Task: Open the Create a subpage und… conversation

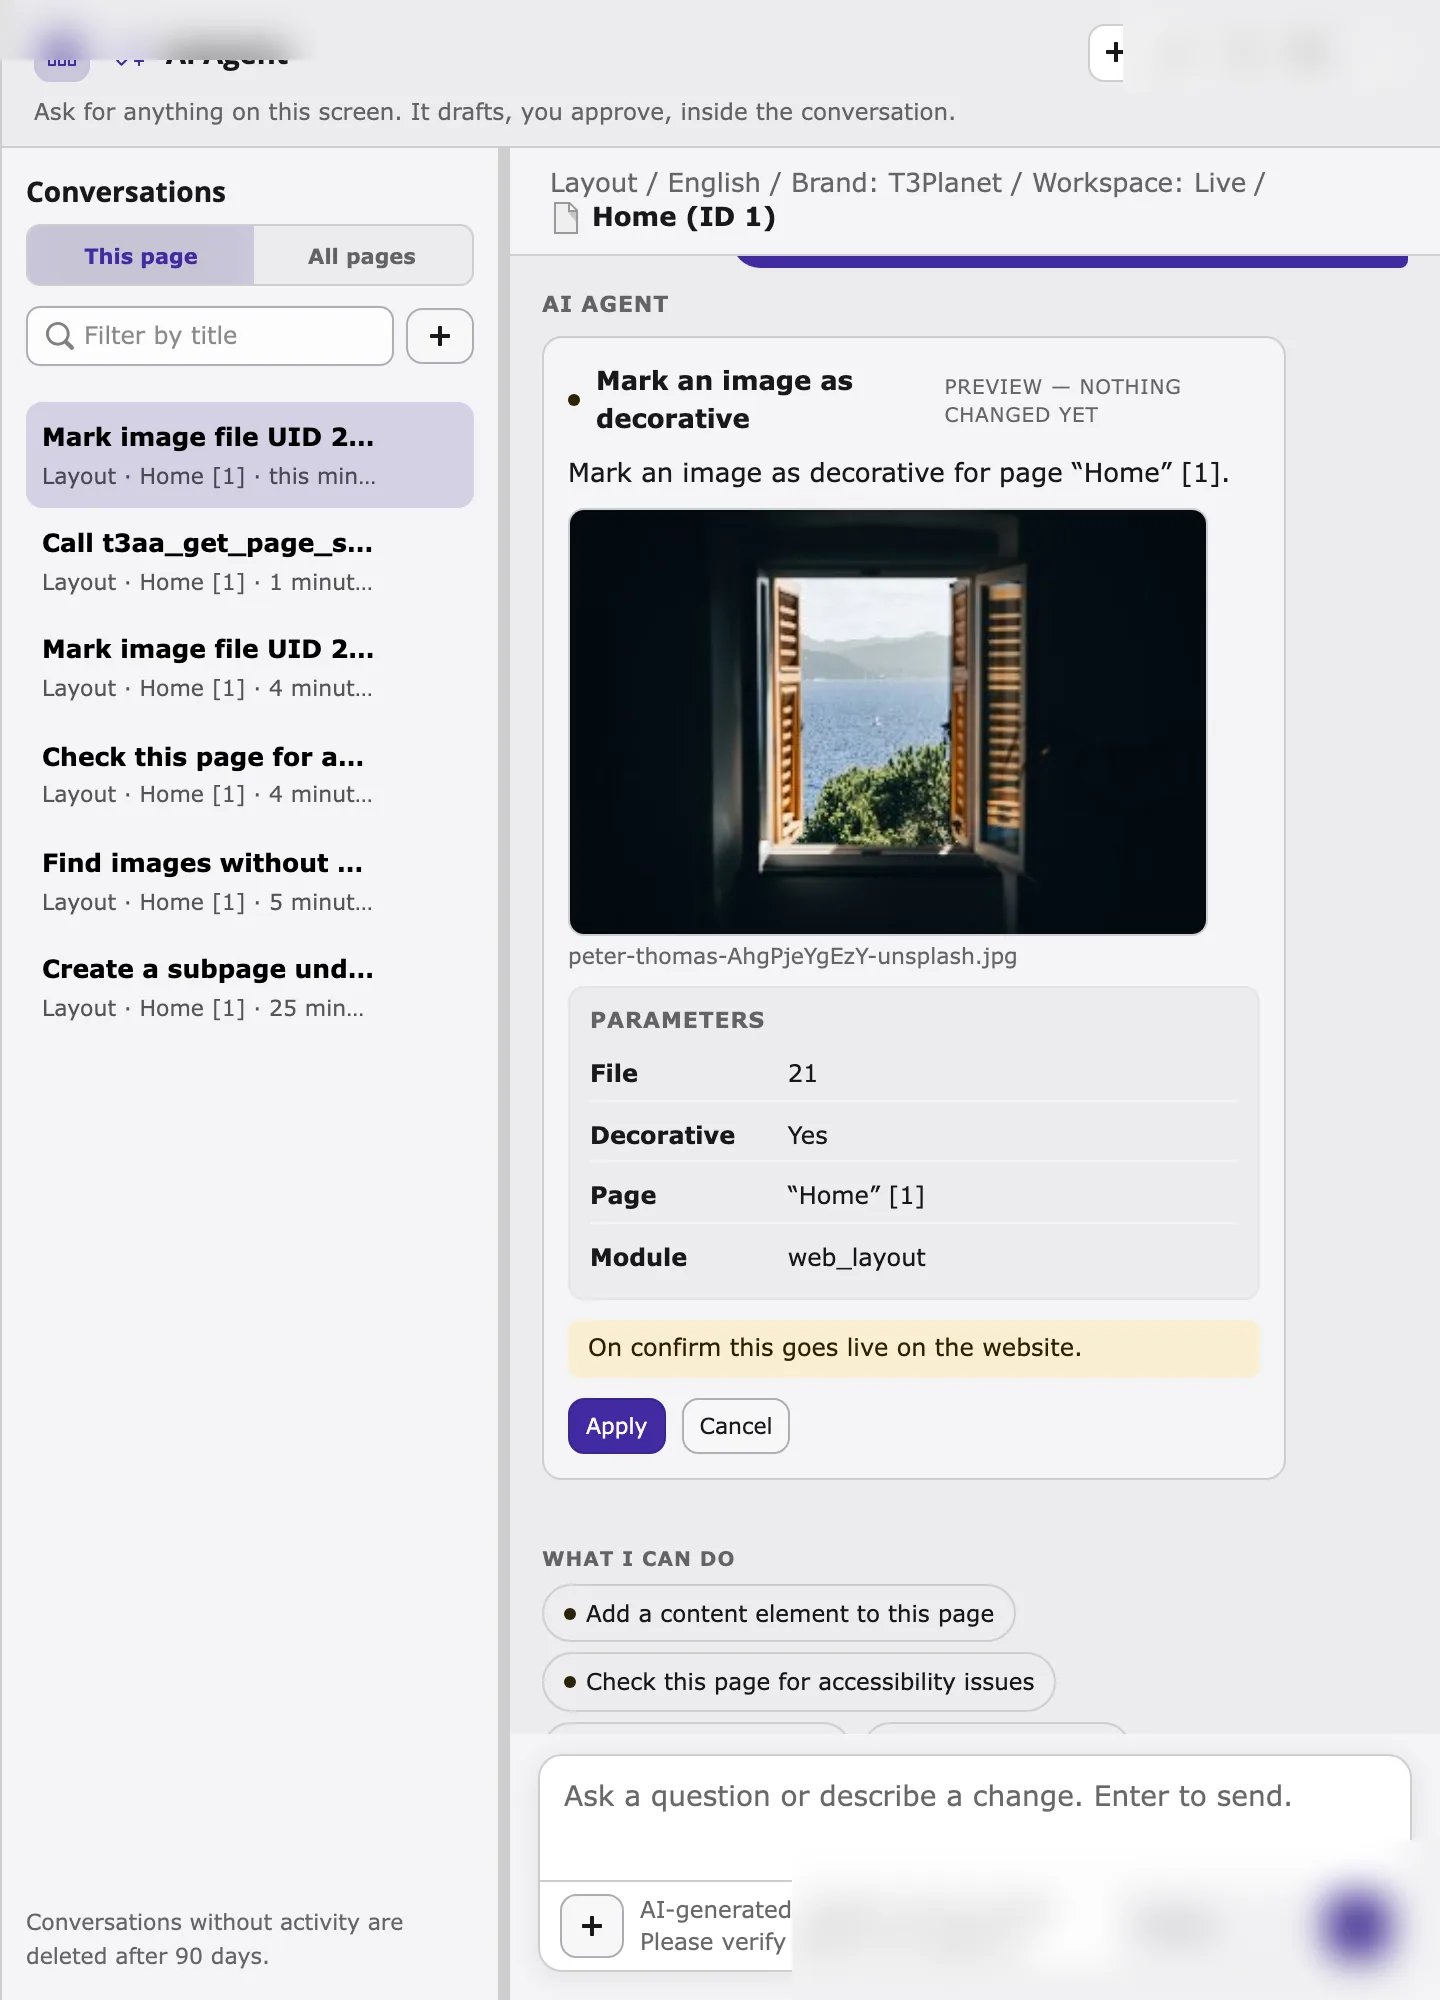Action: 250,987
